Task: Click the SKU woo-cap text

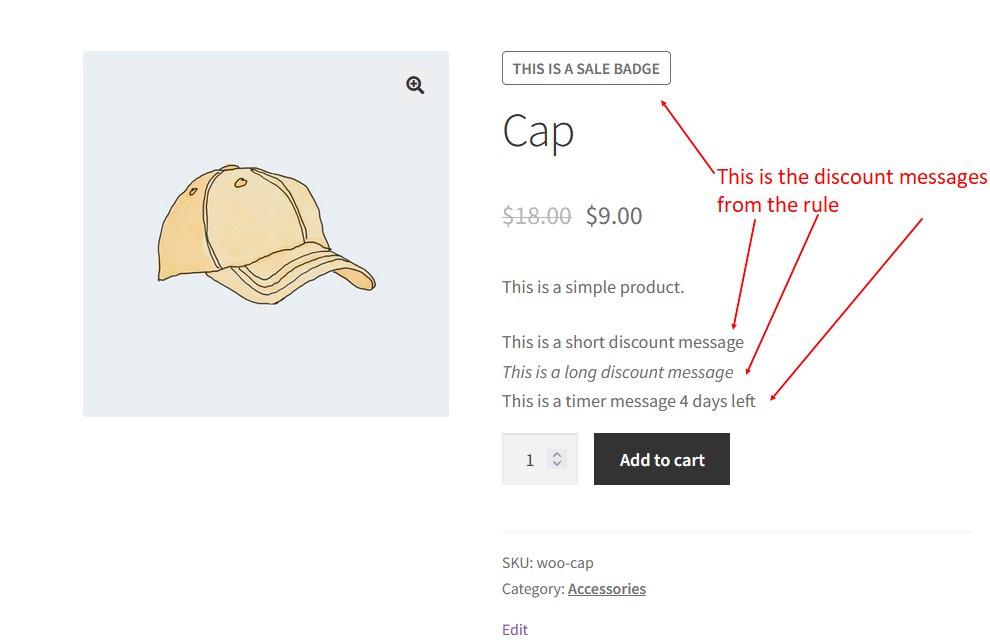Action: pyautogui.click(x=547, y=563)
